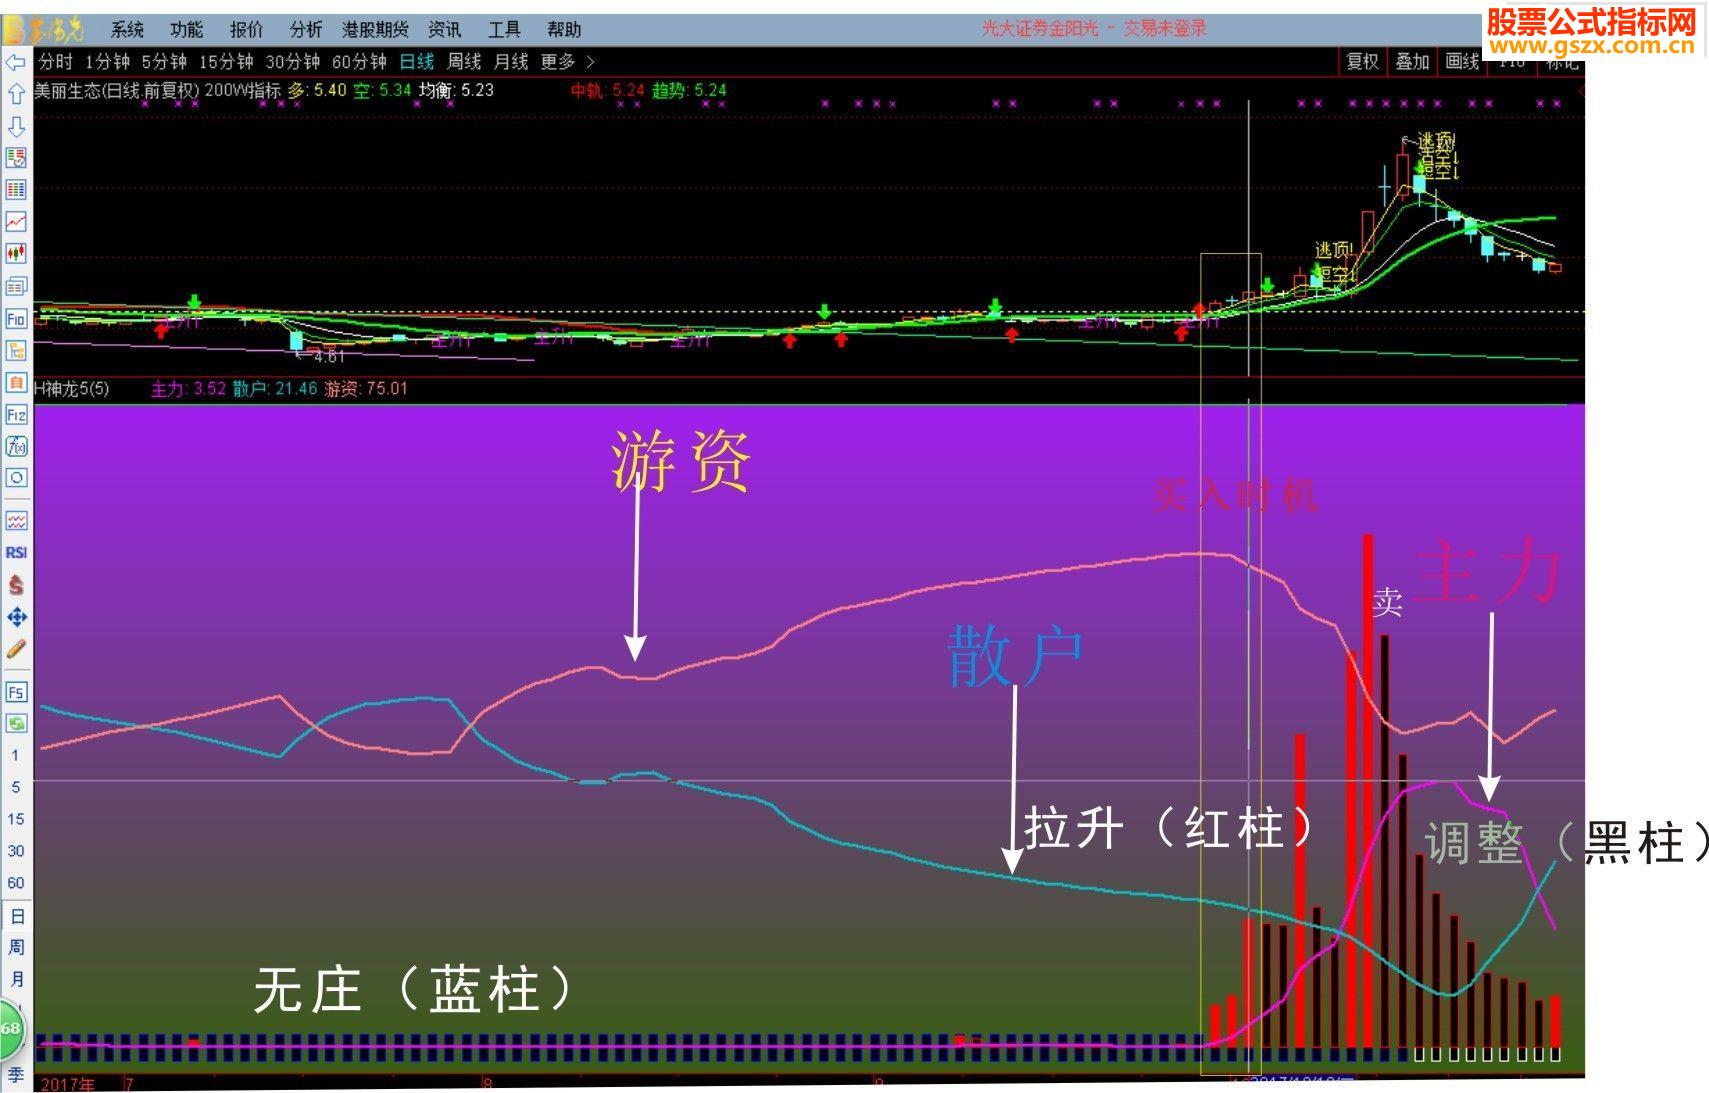Open the 报价 menu
The height and width of the screenshot is (1093, 1709).
point(246,30)
